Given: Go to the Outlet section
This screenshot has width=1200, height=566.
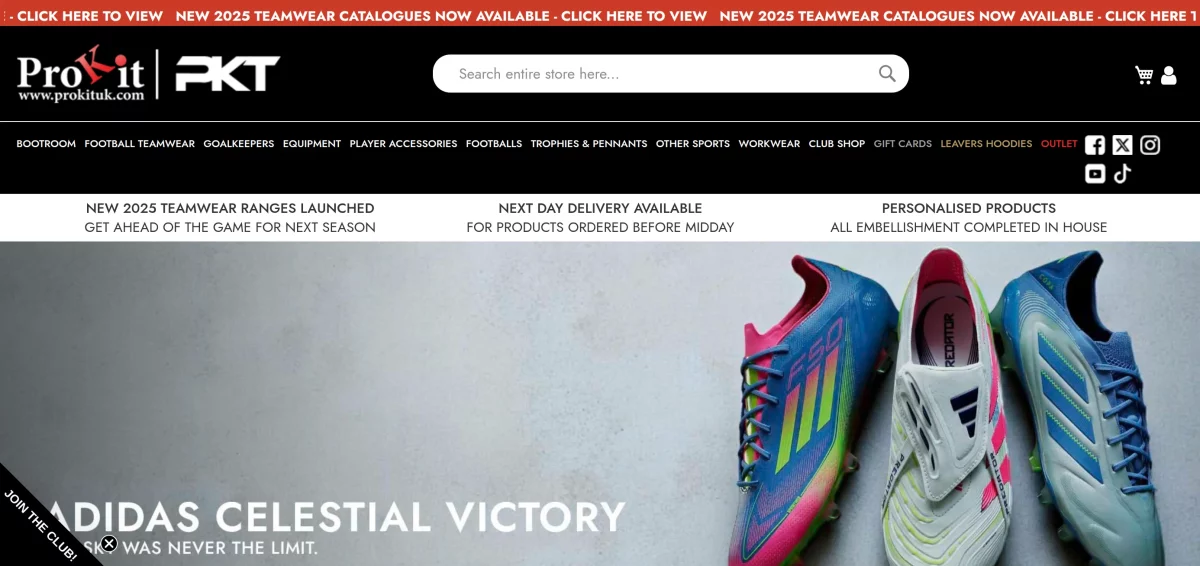Looking at the screenshot, I should coord(1059,144).
